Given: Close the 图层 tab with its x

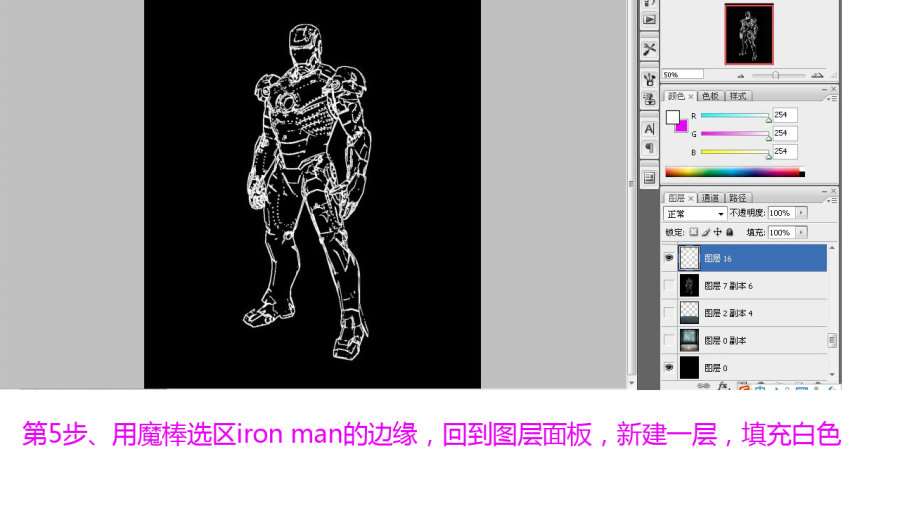Looking at the screenshot, I should tap(690, 198).
